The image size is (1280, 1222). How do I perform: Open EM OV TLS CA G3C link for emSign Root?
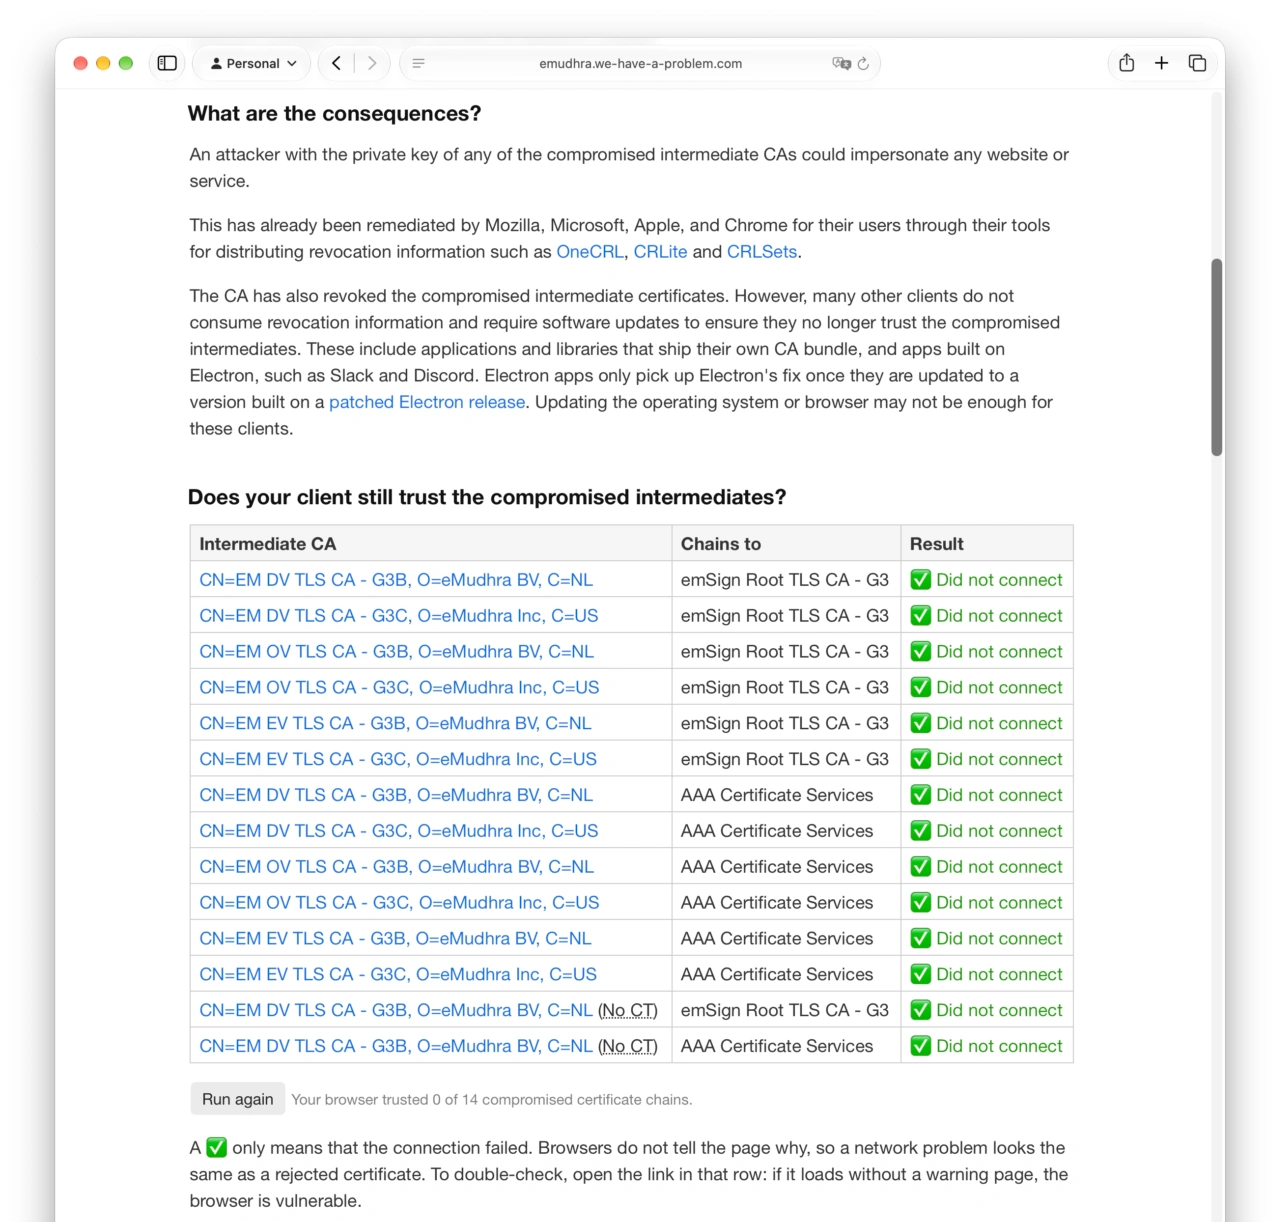pos(399,687)
